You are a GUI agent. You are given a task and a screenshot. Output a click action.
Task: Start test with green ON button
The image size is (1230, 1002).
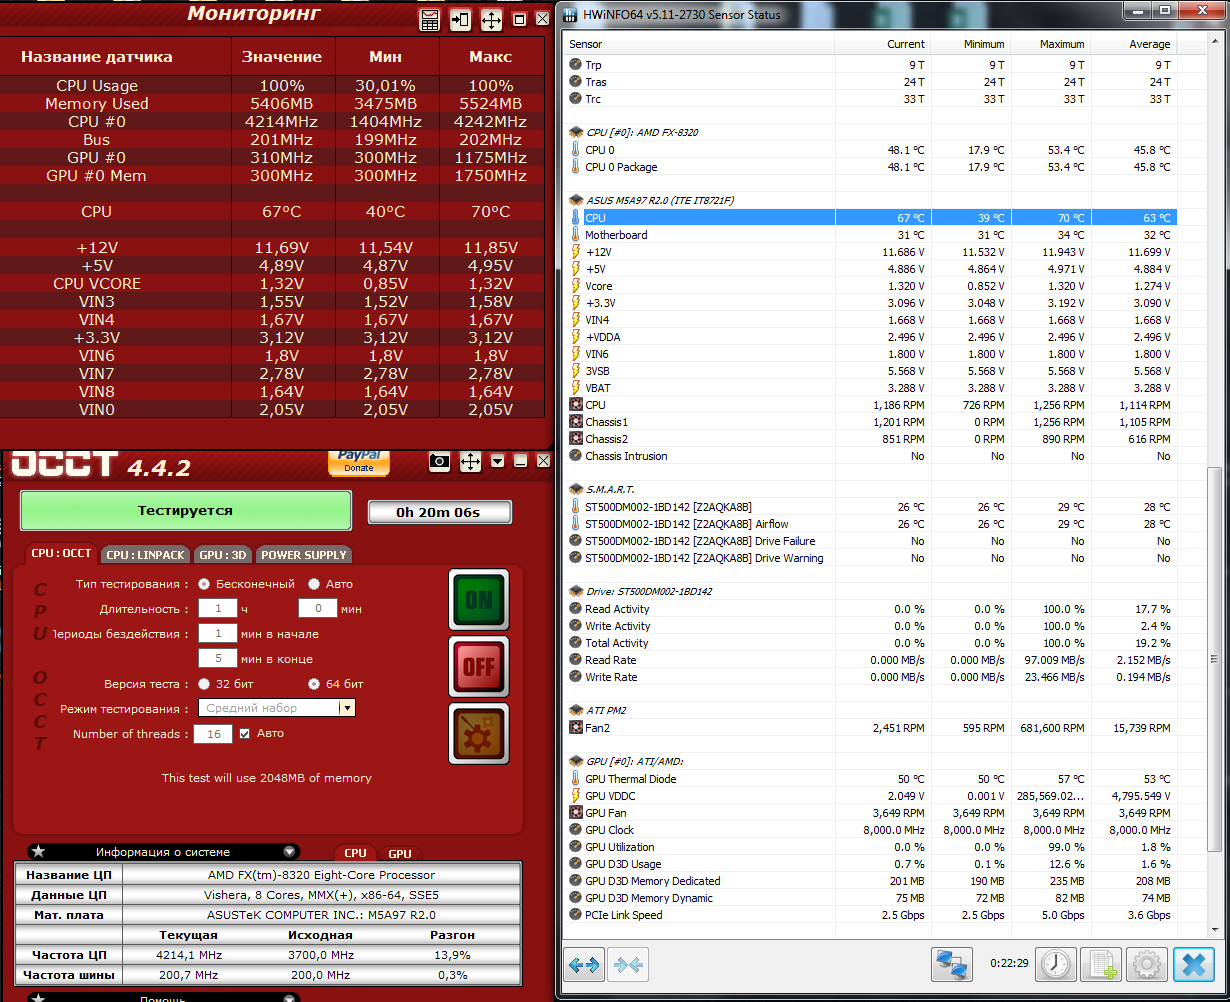[479, 599]
